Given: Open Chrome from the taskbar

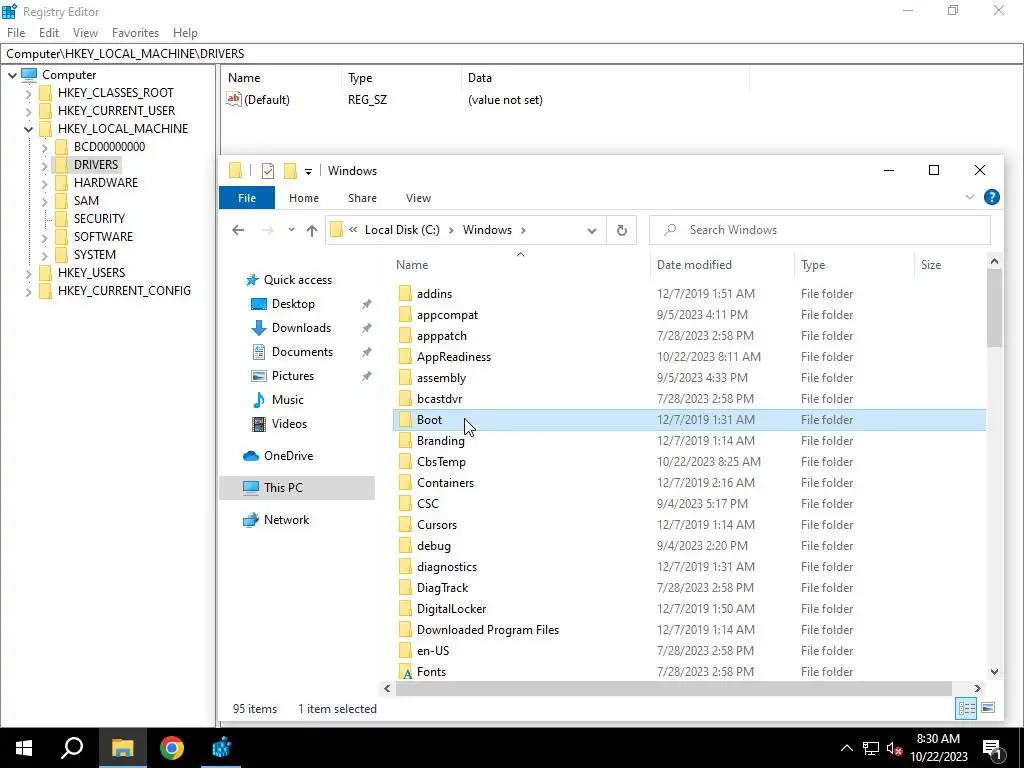Looking at the screenshot, I should 172,748.
